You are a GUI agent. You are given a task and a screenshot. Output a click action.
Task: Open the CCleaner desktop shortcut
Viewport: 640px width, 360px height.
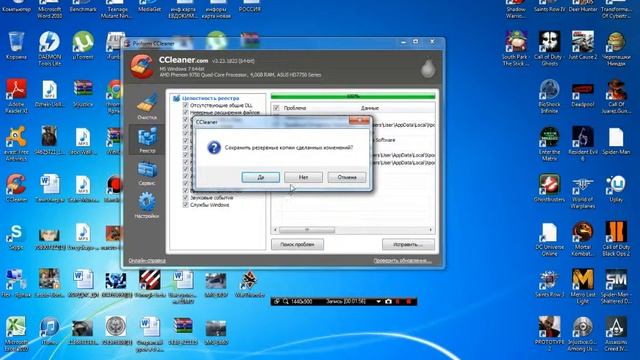pyautogui.click(x=16, y=188)
